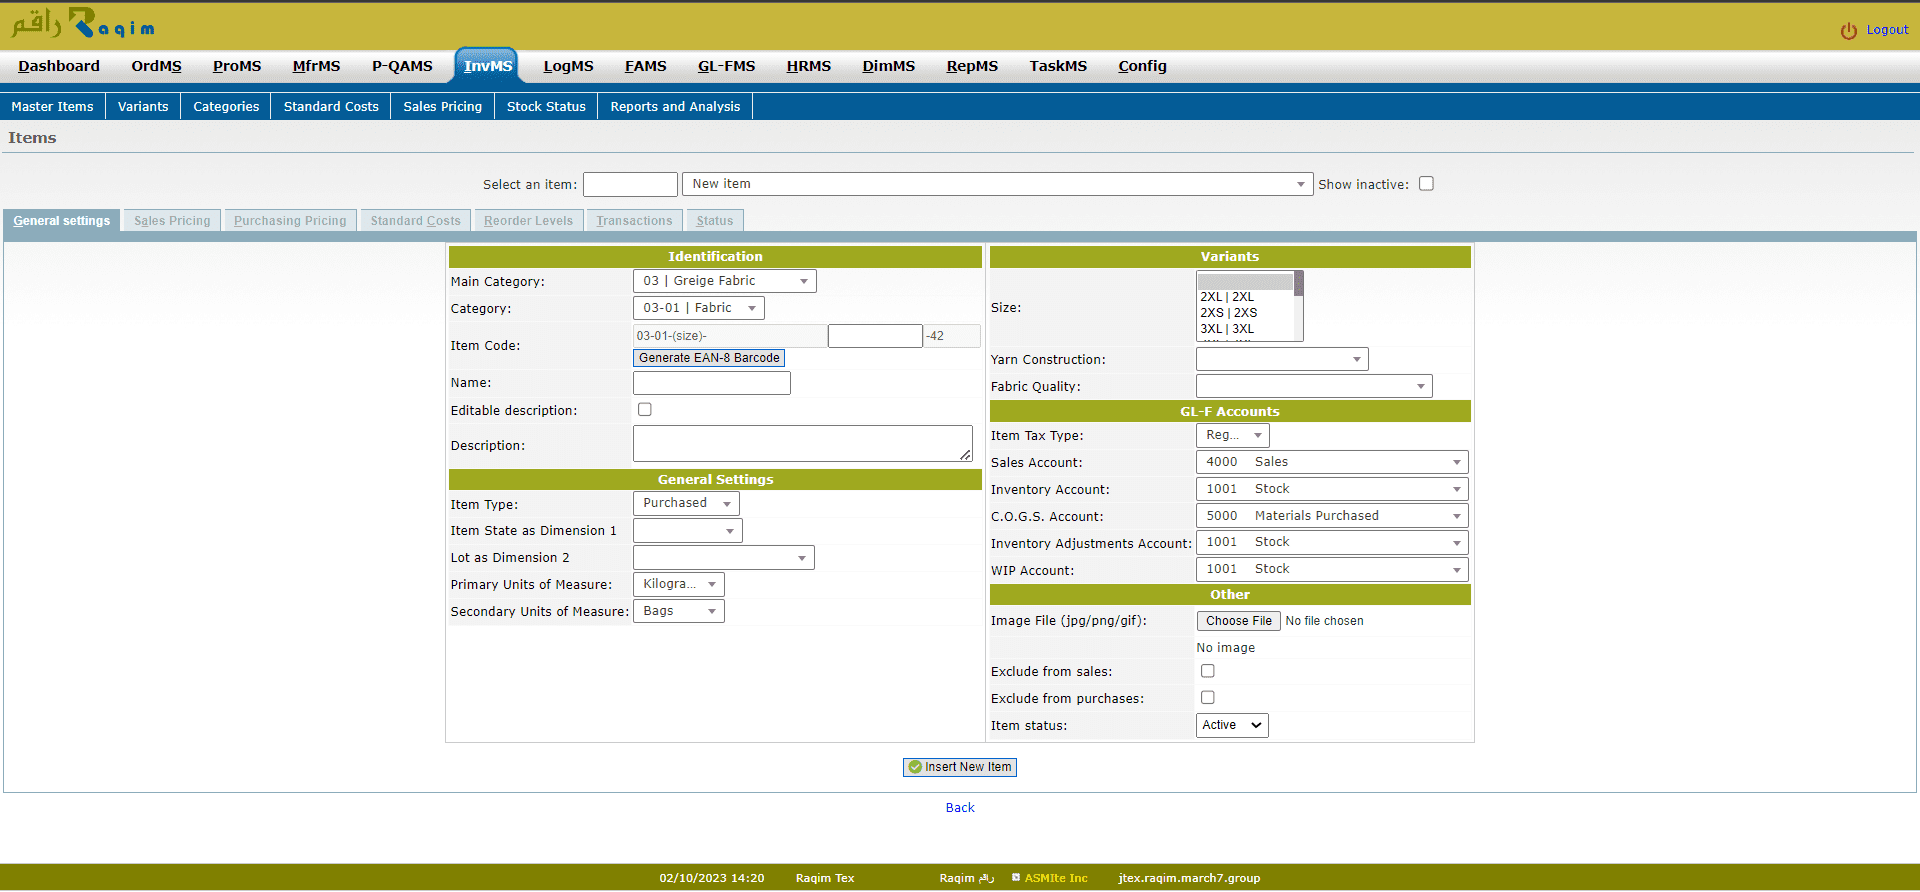Select the 2XS size in Size list
Image resolution: width=1920 pixels, height=892 pixels.
tap(1245, 313)
